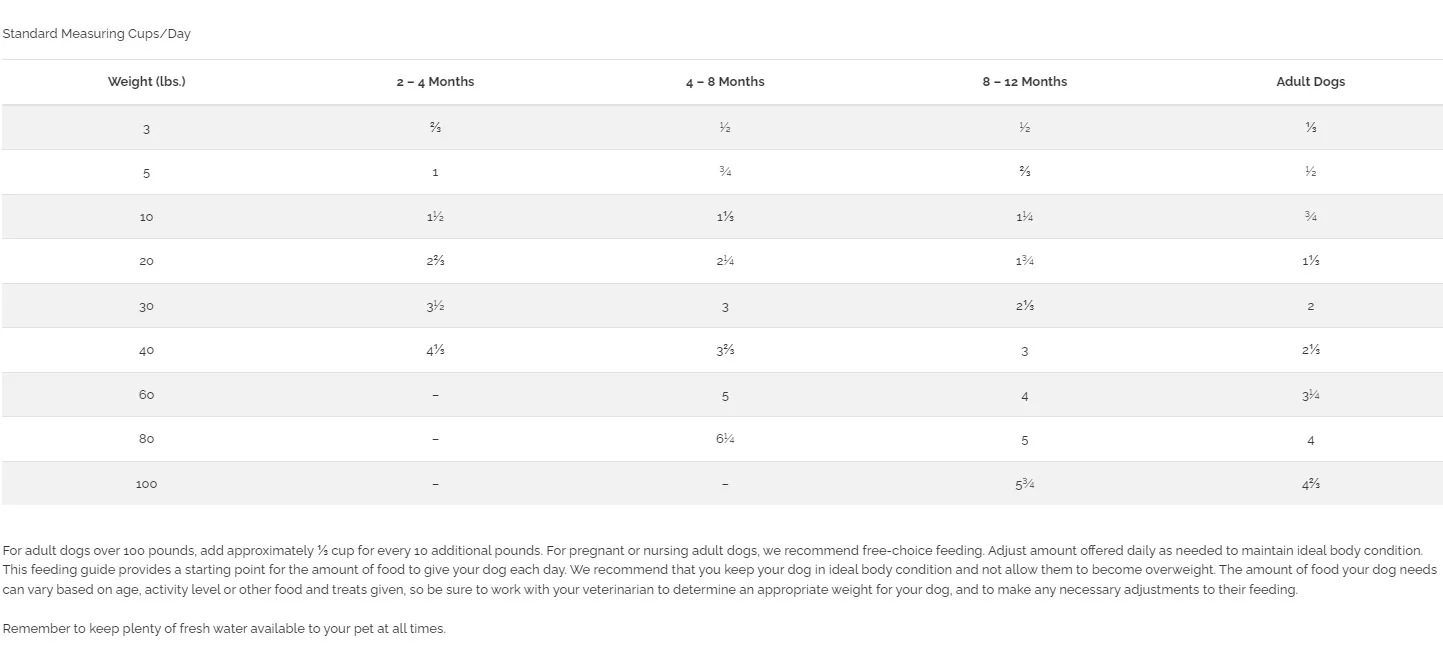
Task: Click the 80 lbs weight cell
Action: point(146,439)
